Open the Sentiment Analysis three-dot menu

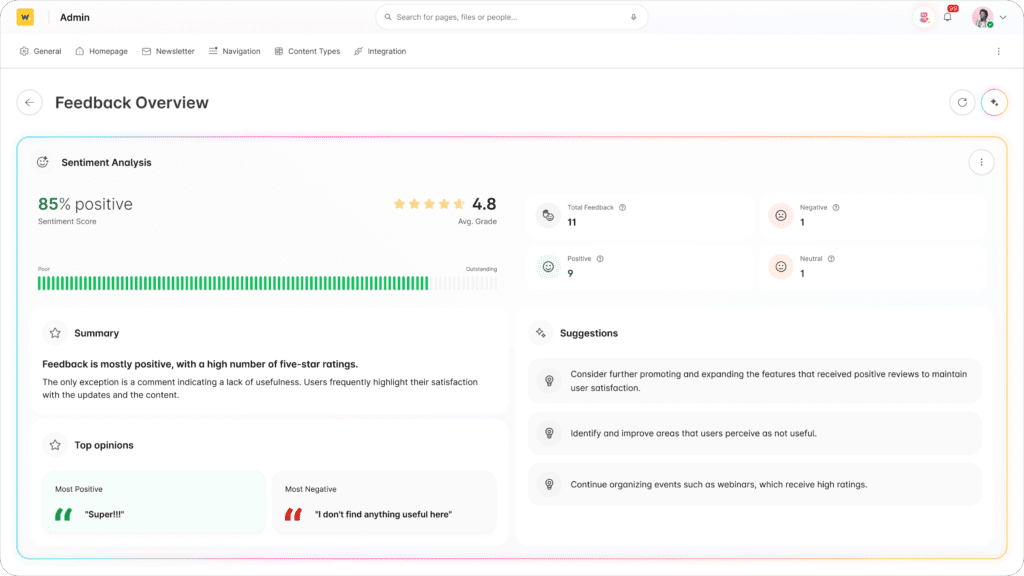[x=981, y=162]
